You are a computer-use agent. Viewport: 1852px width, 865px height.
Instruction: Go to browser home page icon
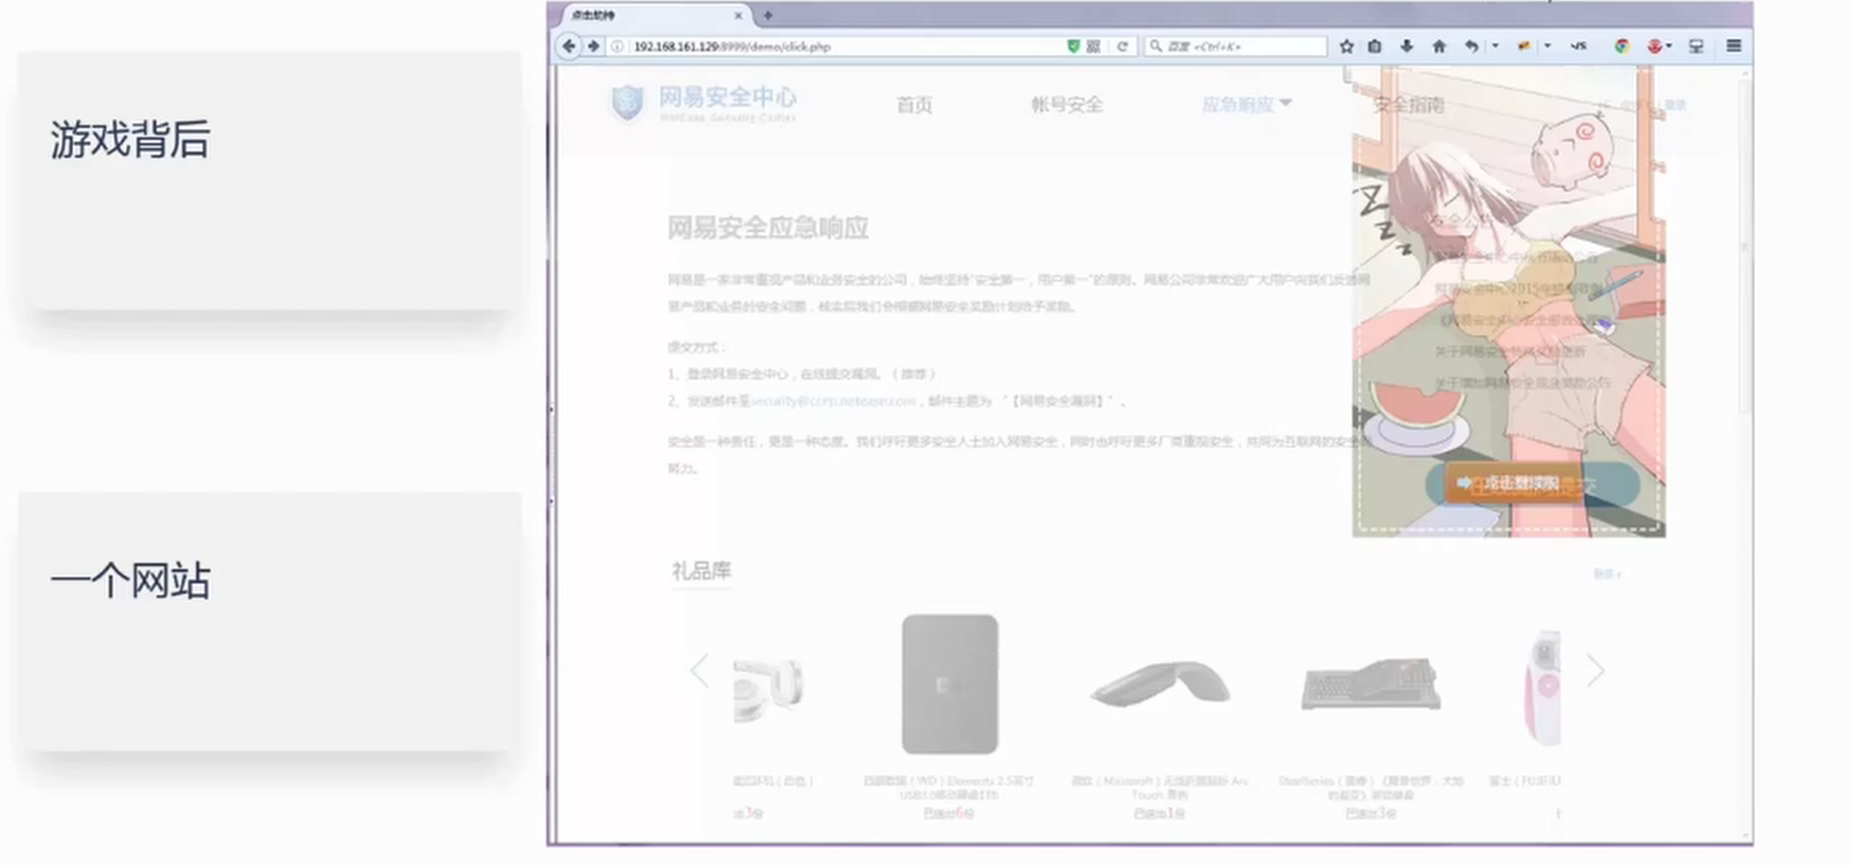click(1439, 46)
